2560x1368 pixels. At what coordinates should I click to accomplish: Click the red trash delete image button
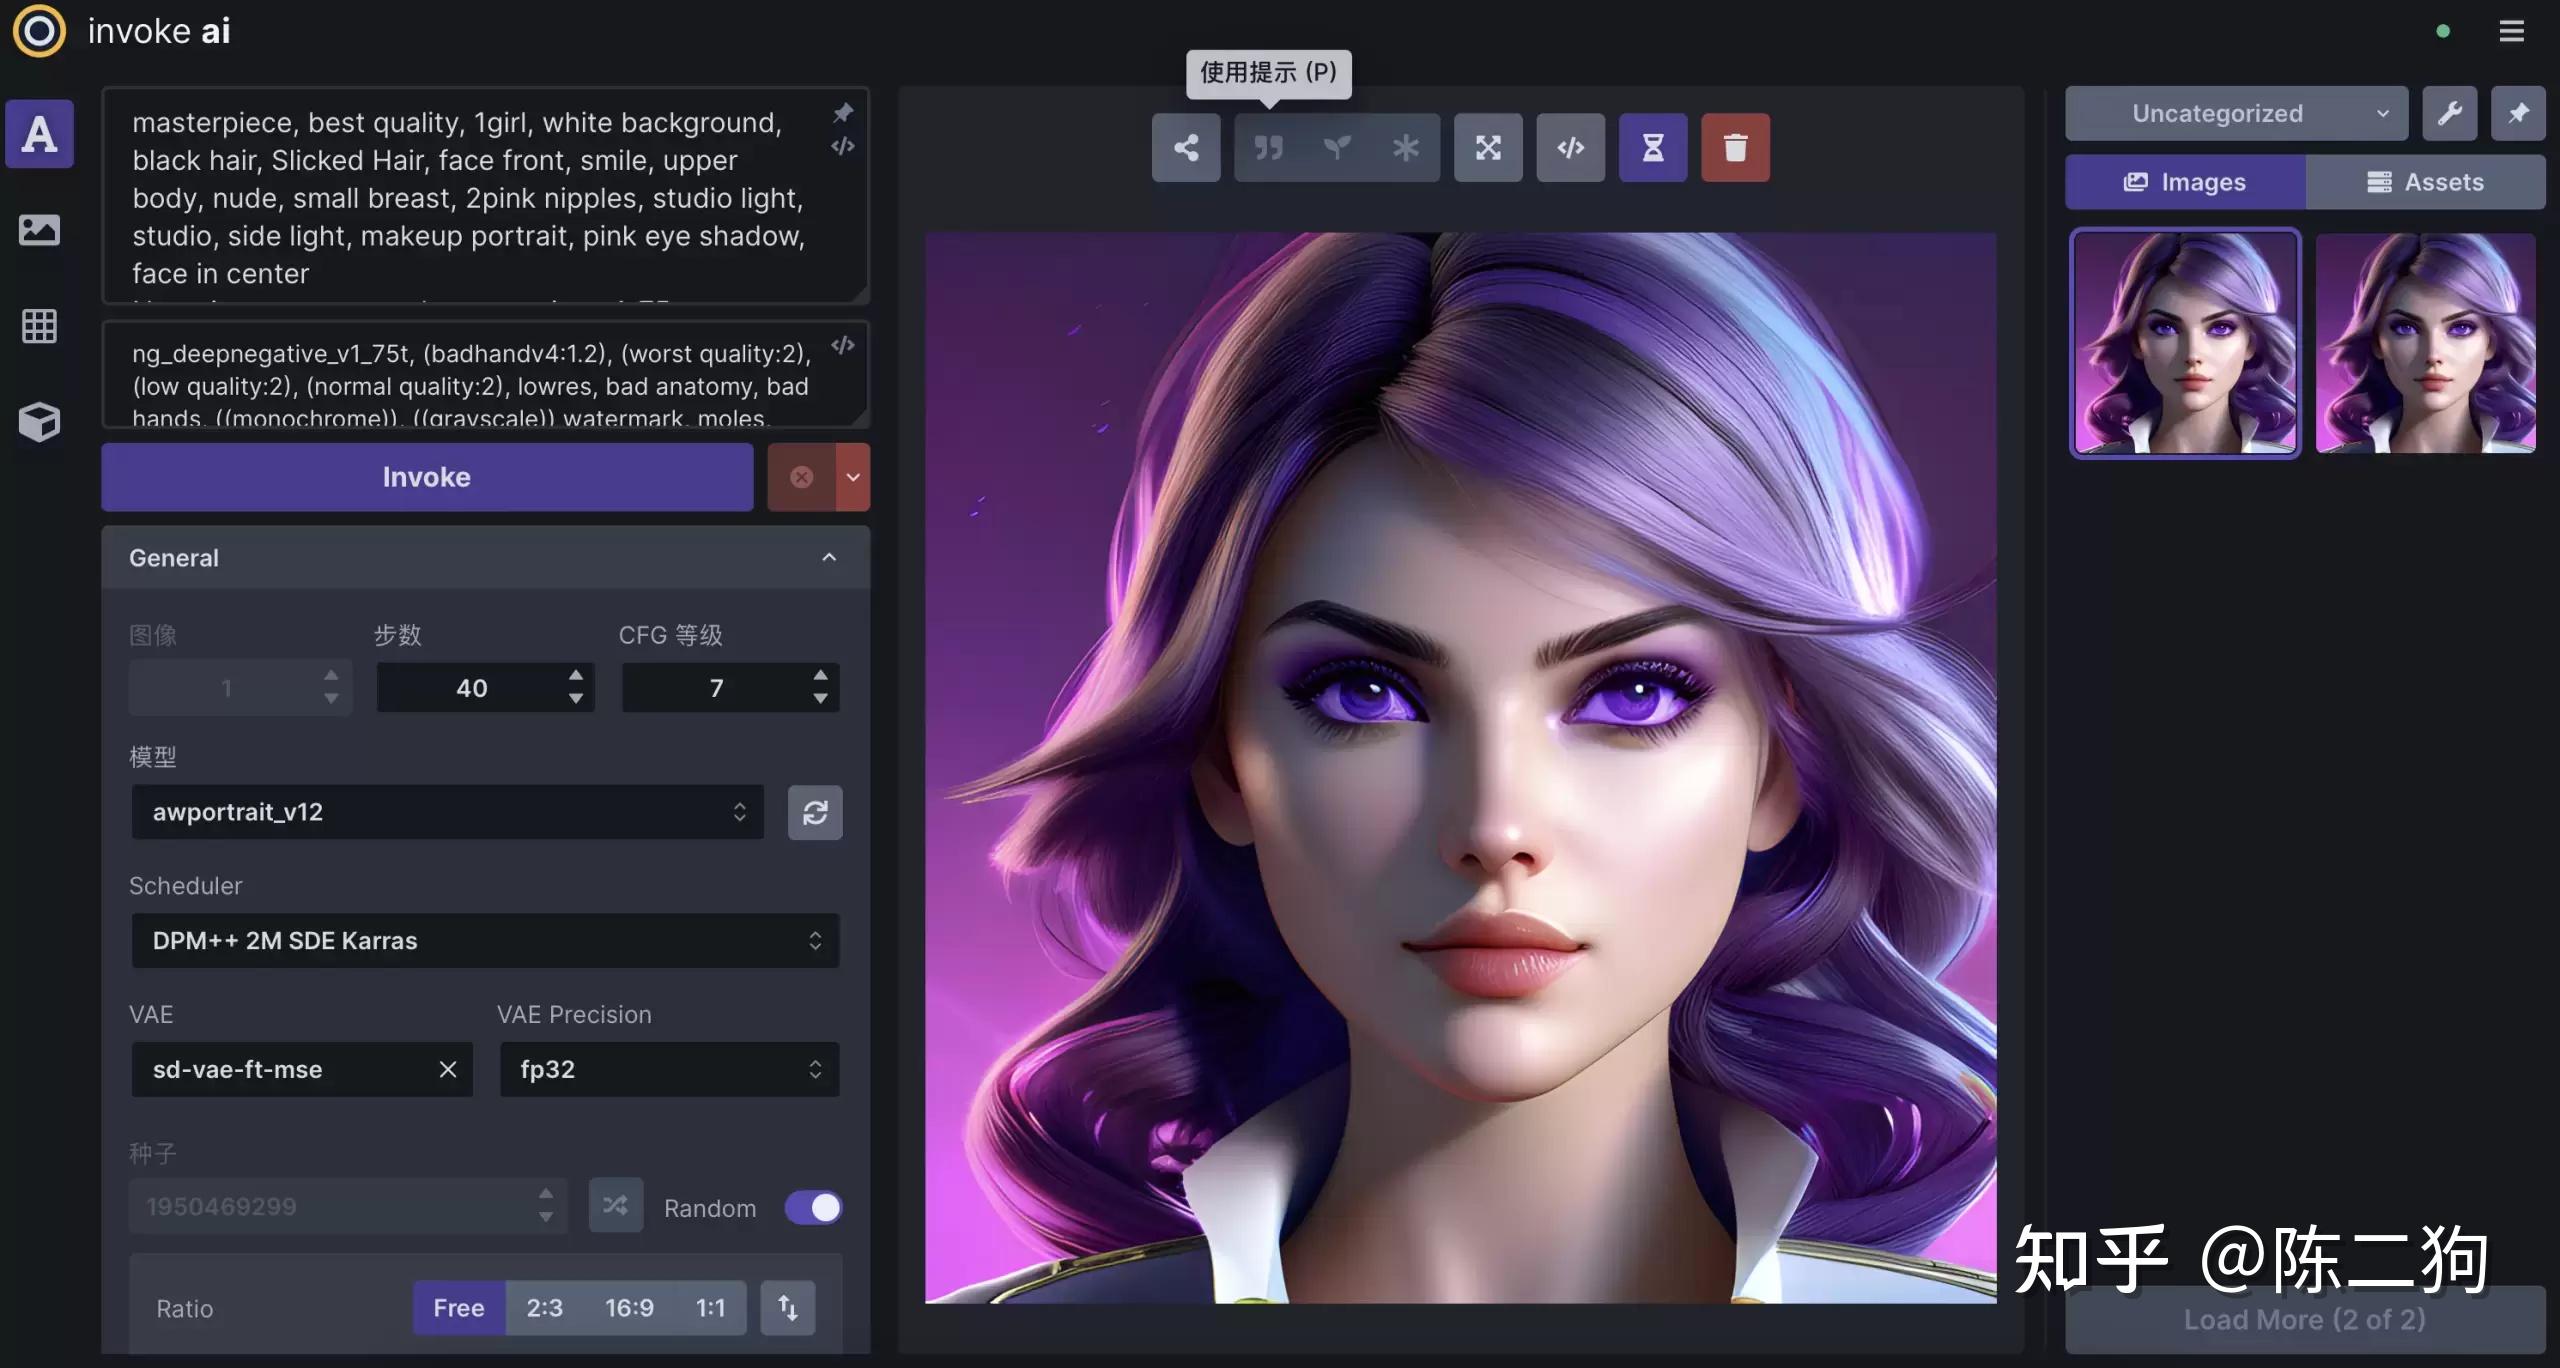point(1735,148)
